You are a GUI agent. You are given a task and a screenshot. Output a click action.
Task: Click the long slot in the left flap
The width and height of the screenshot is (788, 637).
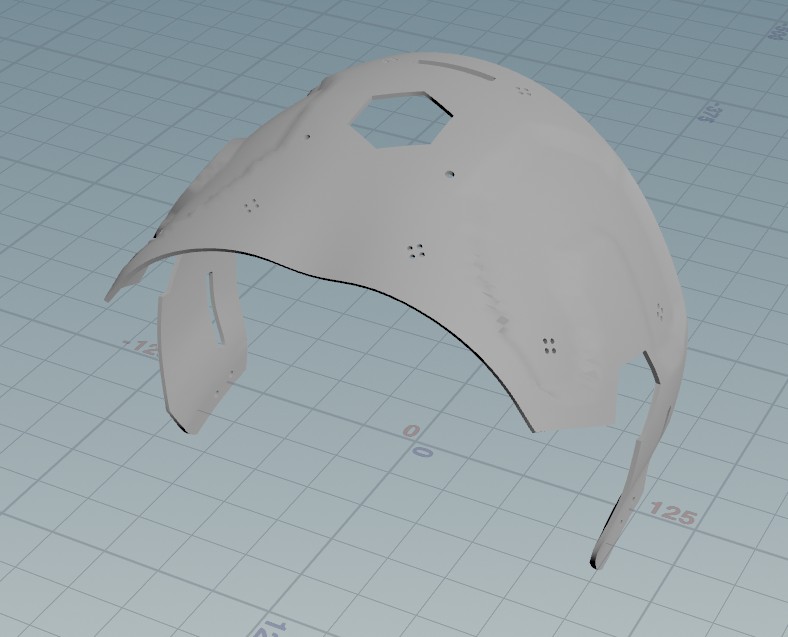point(213,307)
